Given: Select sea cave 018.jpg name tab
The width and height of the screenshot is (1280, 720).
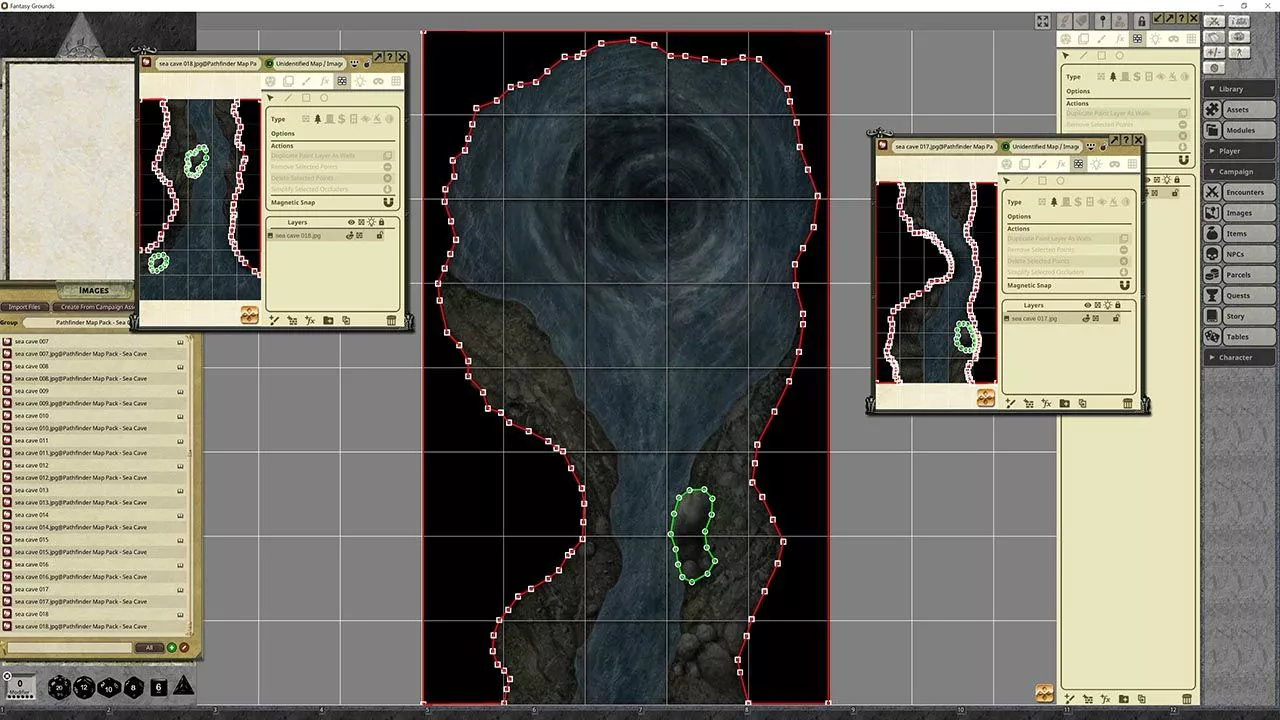Looking at the screenshot, I should pyautogui.click(x=207, y=63).
